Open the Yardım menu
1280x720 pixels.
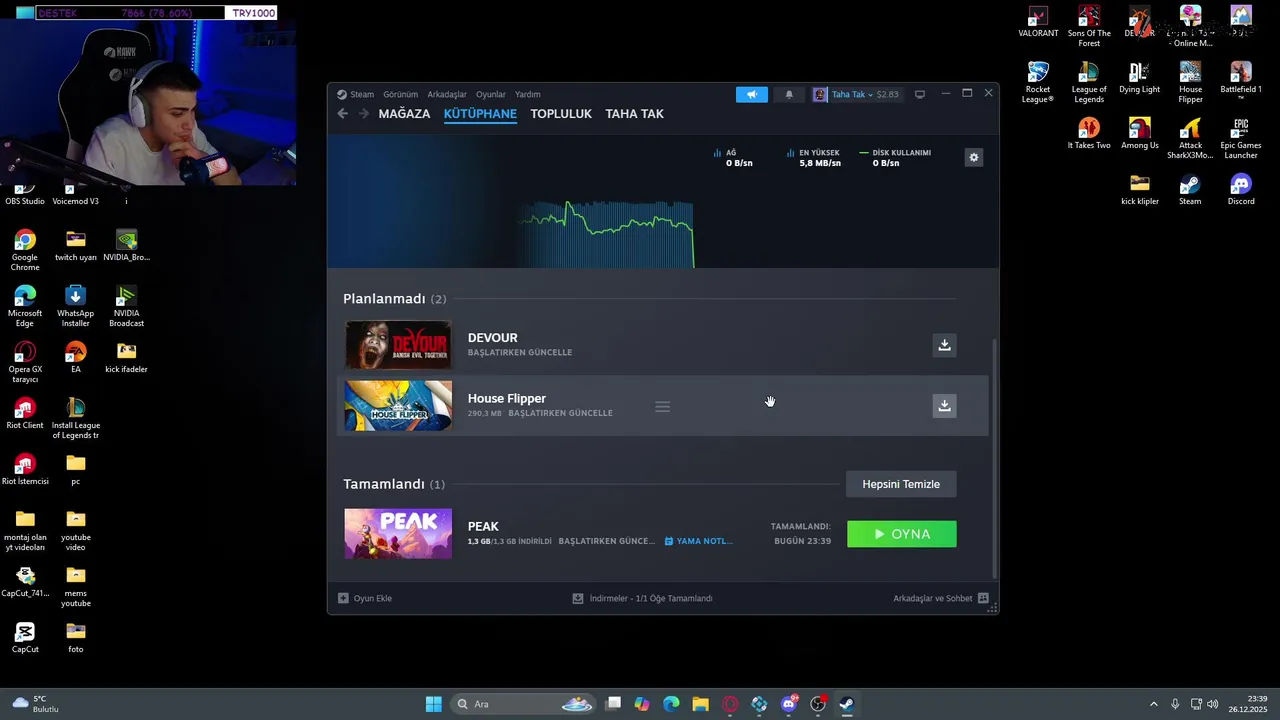click(x=528, y=94)
